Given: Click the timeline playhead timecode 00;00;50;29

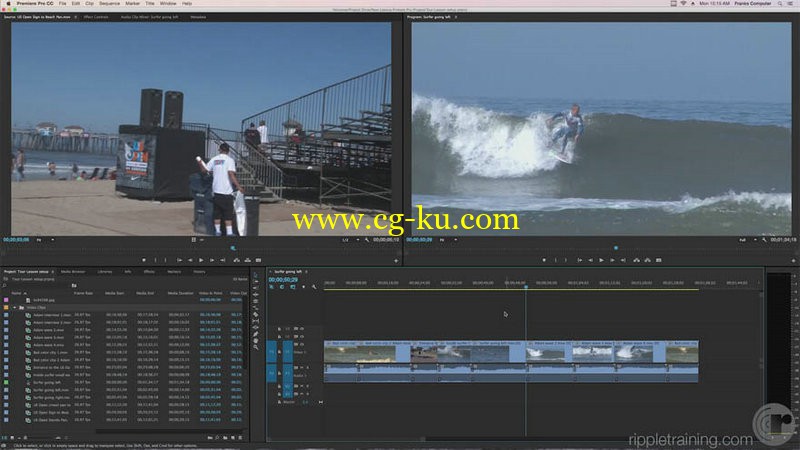Looking at the screenshot, I should tap(283, 280).
